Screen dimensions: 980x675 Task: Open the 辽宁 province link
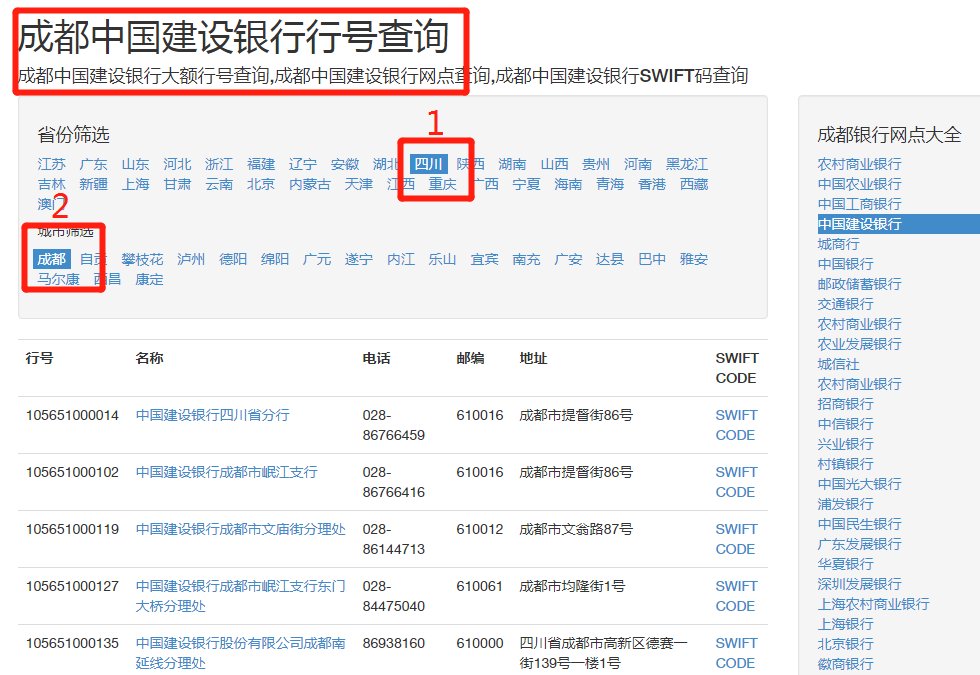click(x=302, y=164)
